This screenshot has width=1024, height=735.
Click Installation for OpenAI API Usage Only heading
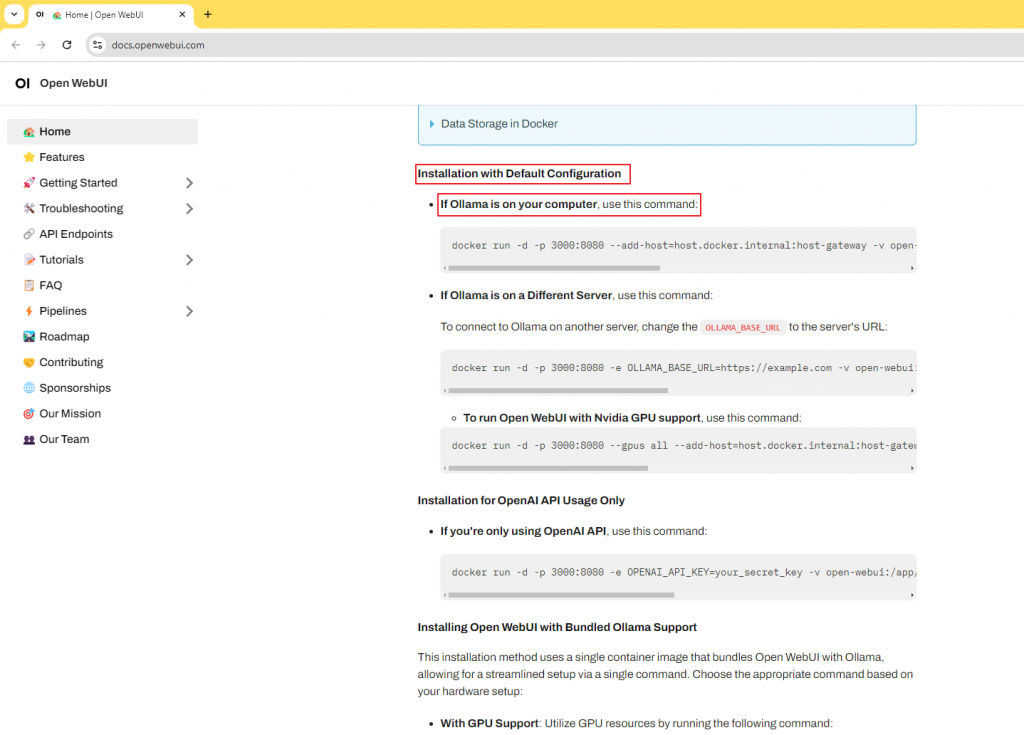point(521,500)
